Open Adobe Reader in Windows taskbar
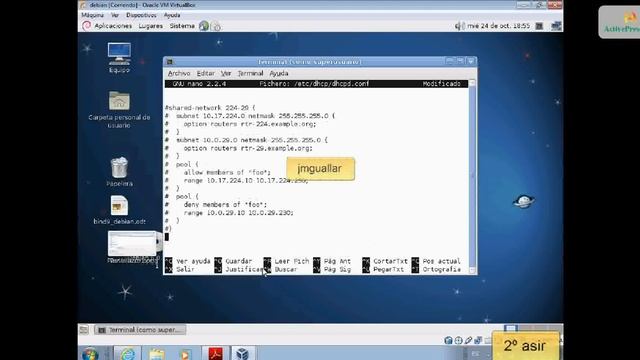This screenshot has width=640, height=360. coord(215,353)
